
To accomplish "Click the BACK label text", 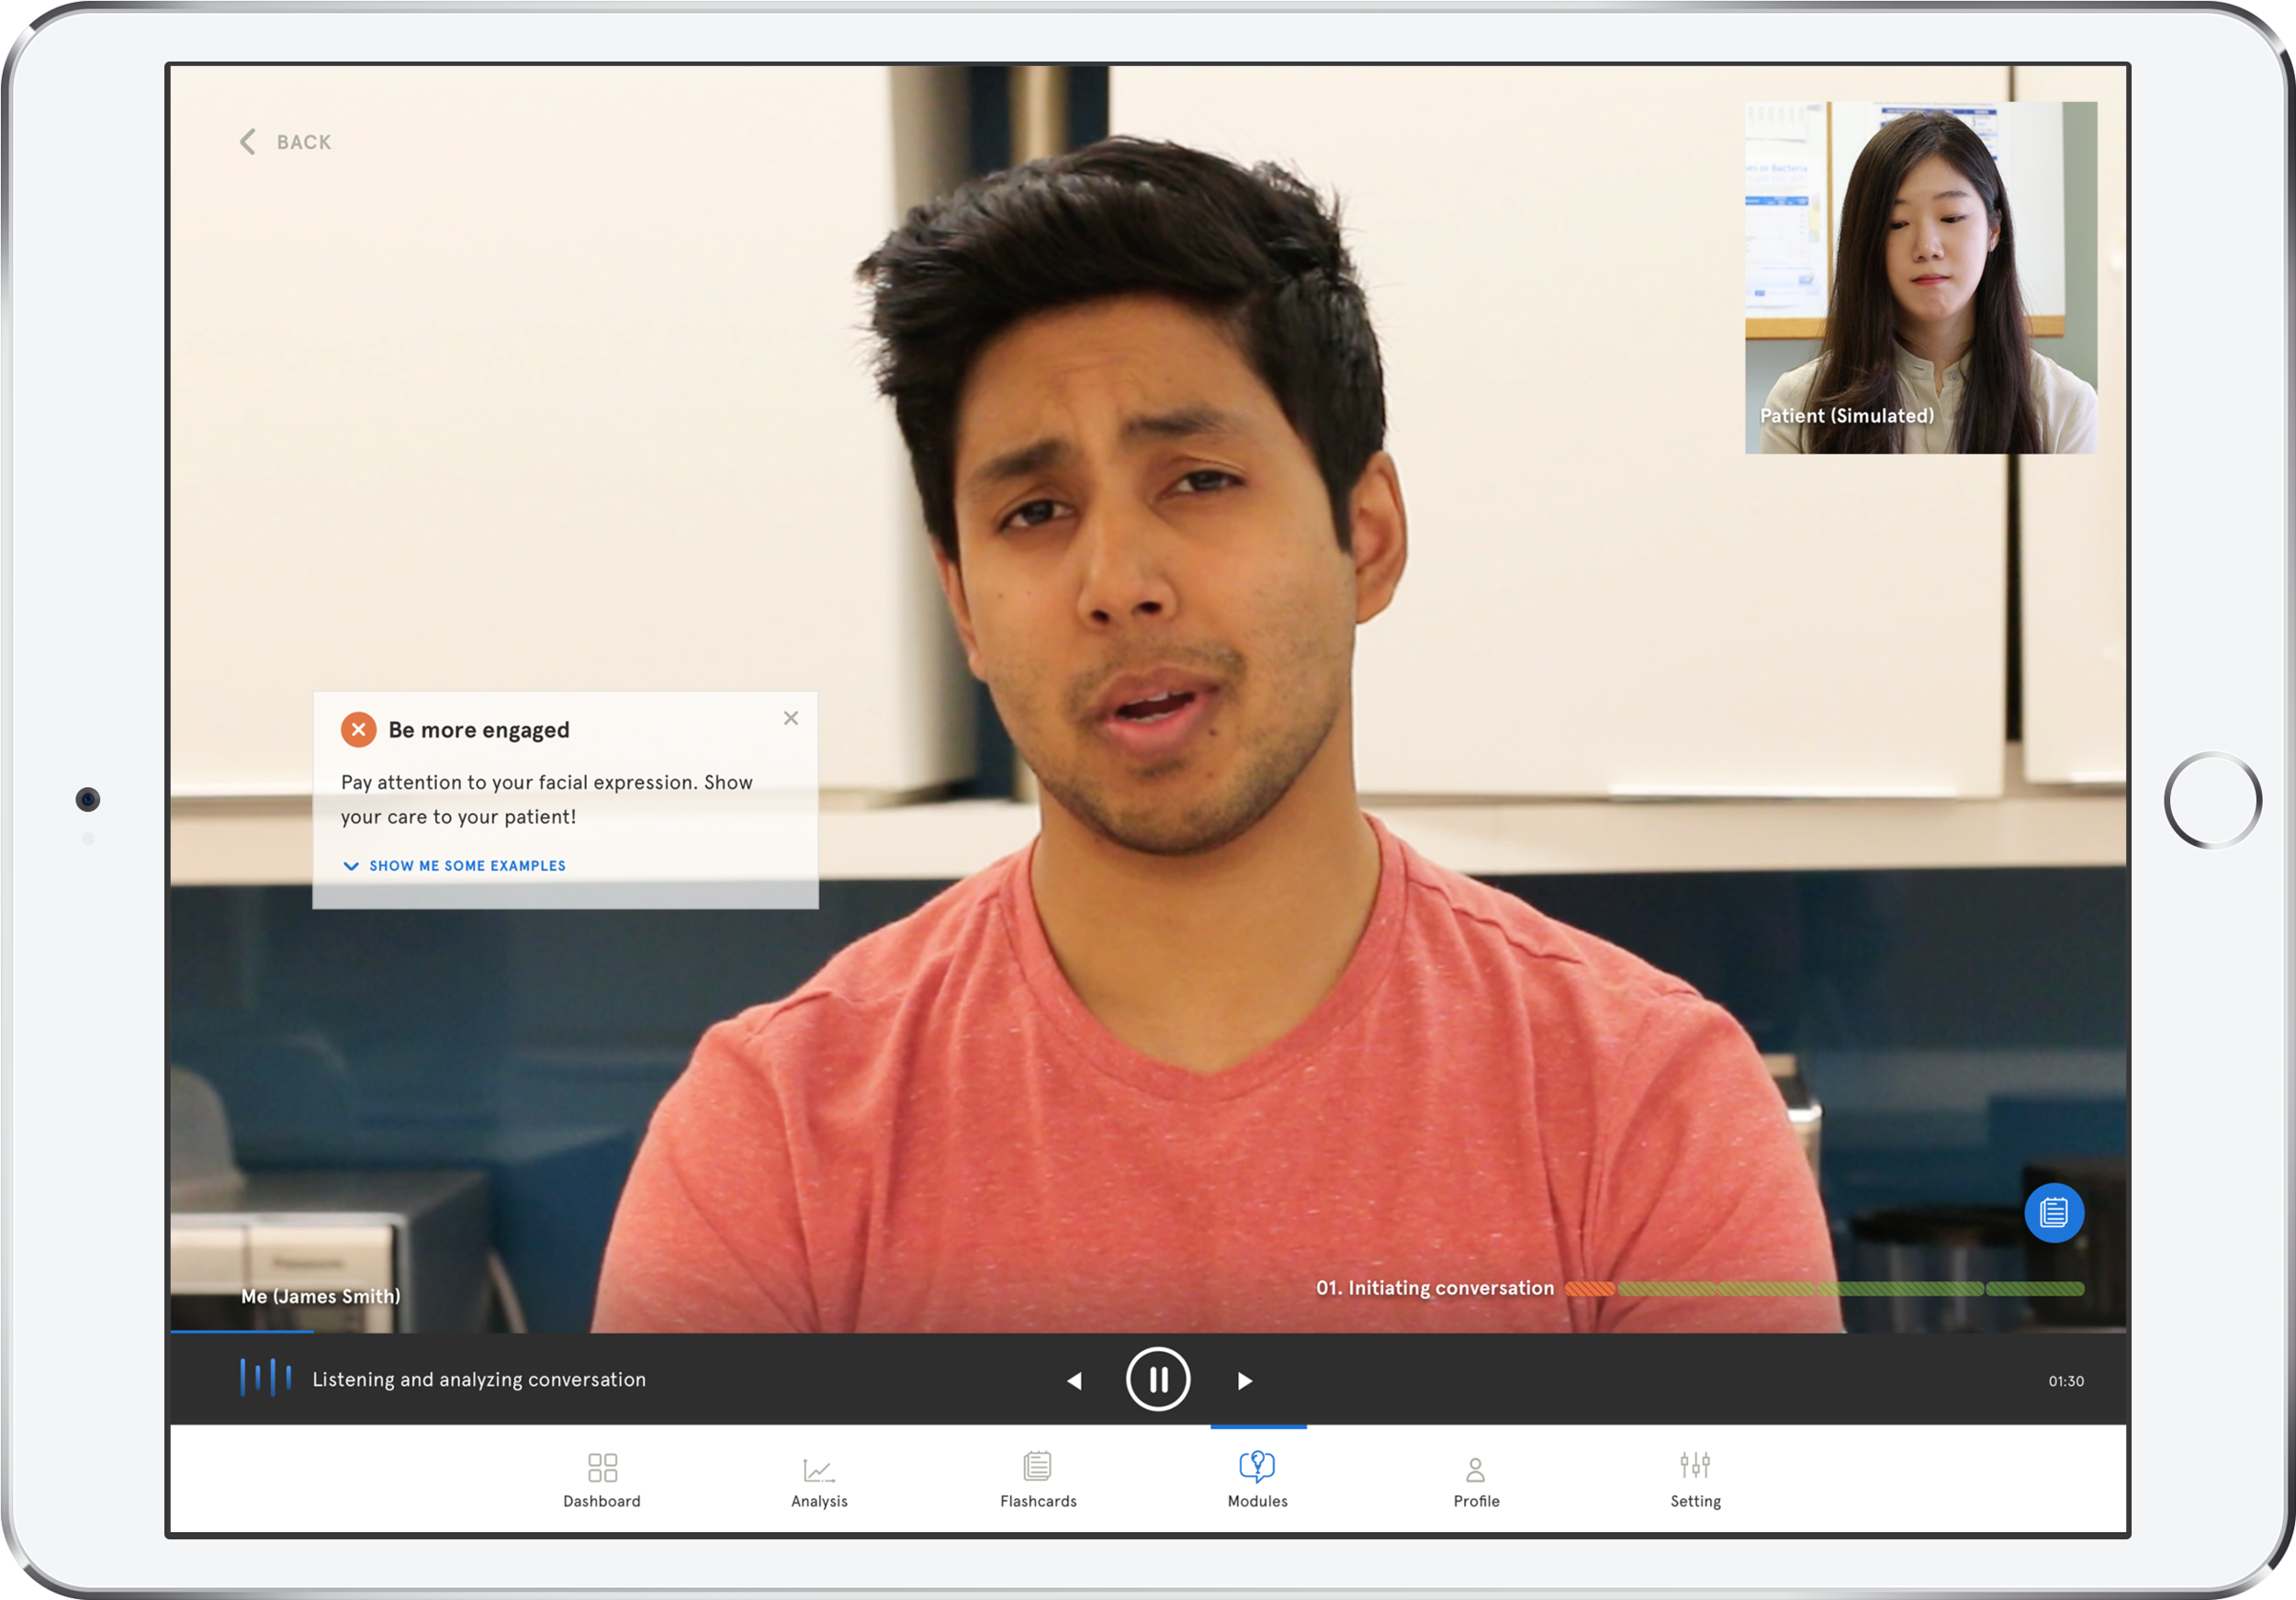I will [x=304, y=143].
